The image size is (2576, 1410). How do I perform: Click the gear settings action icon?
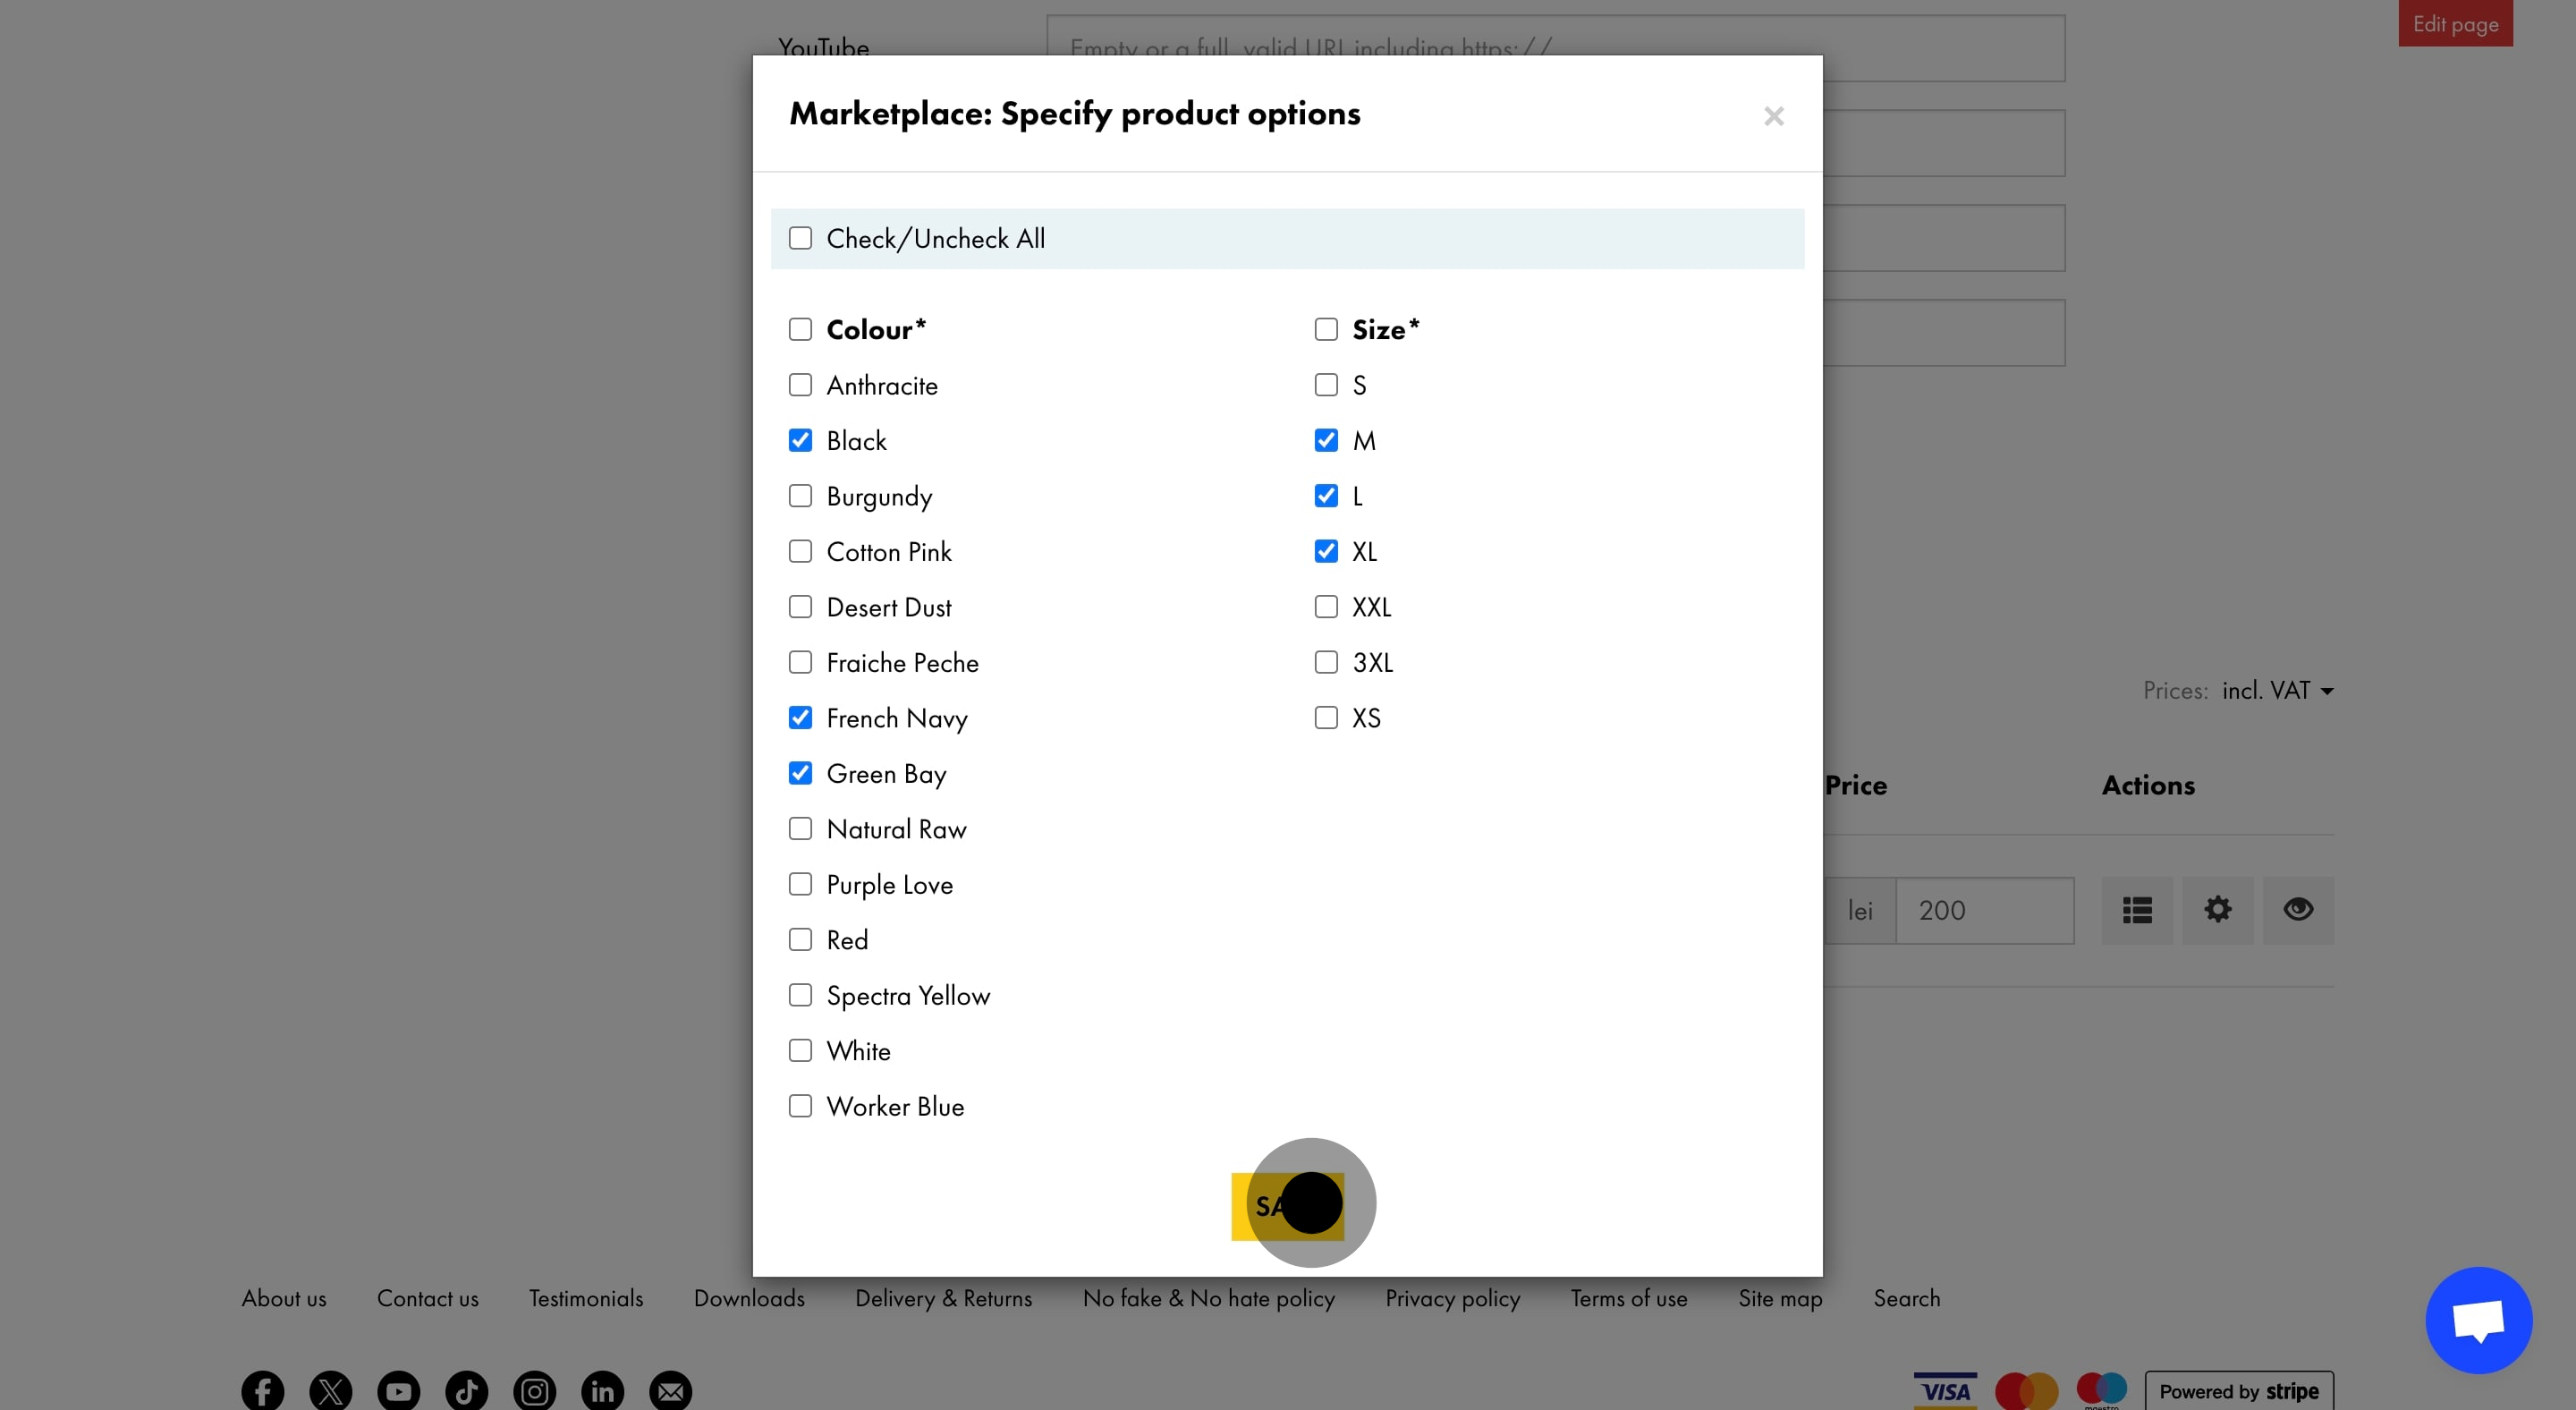click(x=2217, y=910)
